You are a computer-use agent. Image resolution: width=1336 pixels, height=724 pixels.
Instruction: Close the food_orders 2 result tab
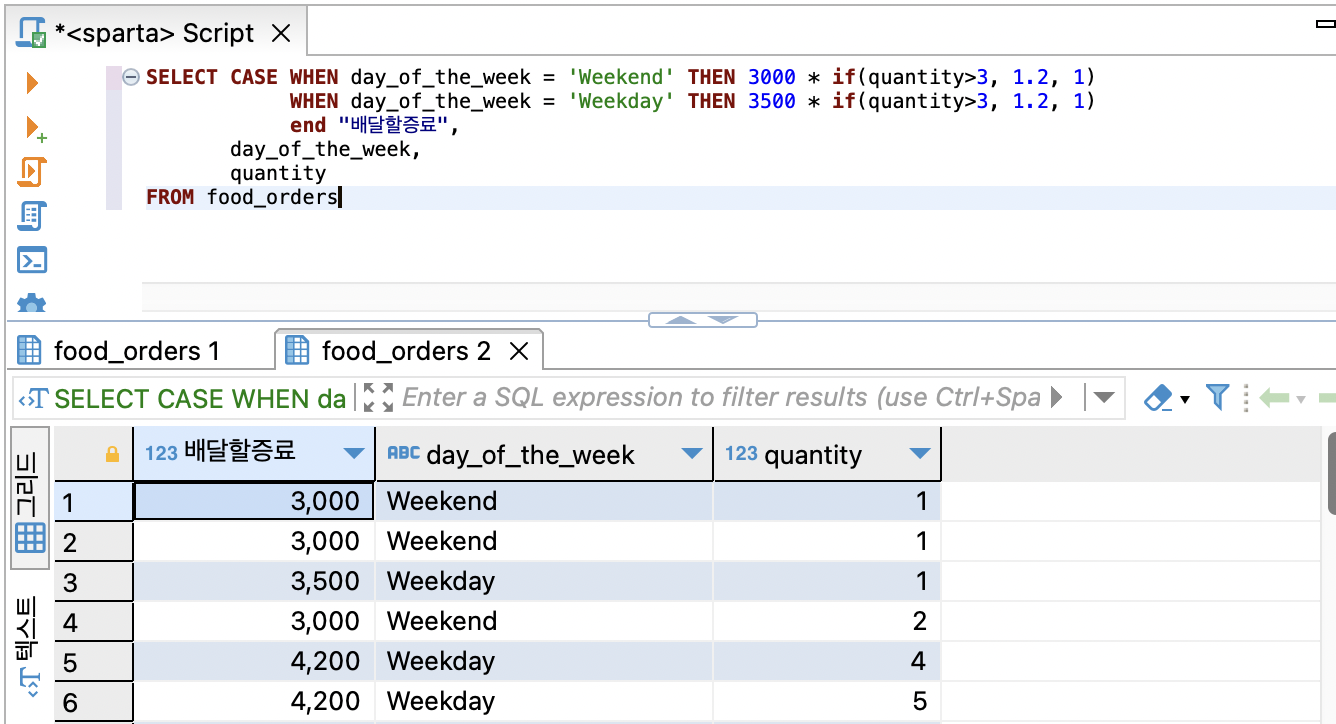tap(518, 351)
